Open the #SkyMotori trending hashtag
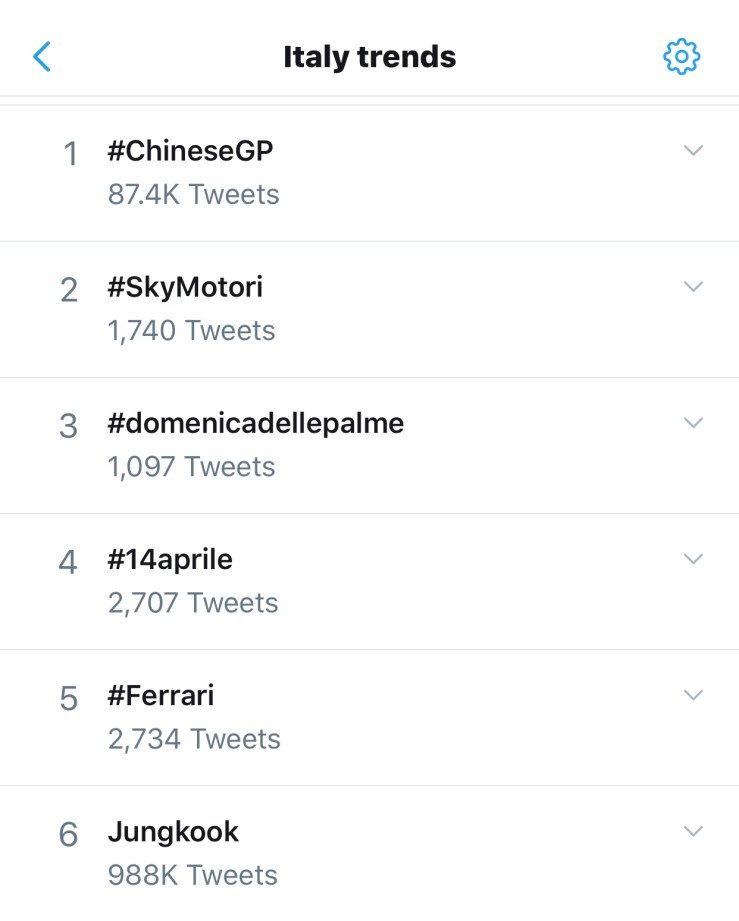The height and width of the screenshot is (921, 739). pos(185,287)
